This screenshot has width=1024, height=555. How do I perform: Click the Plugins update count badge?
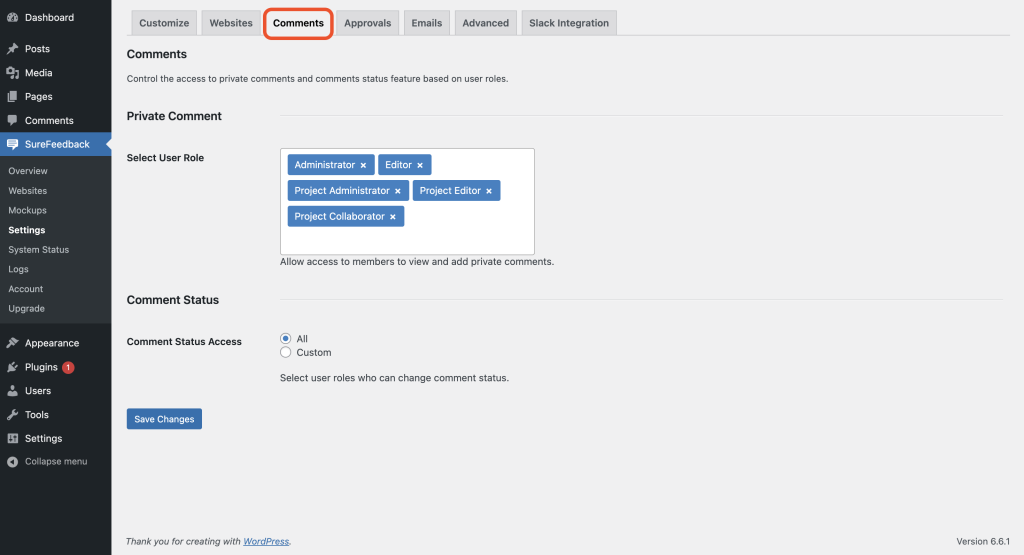(68, 367)
